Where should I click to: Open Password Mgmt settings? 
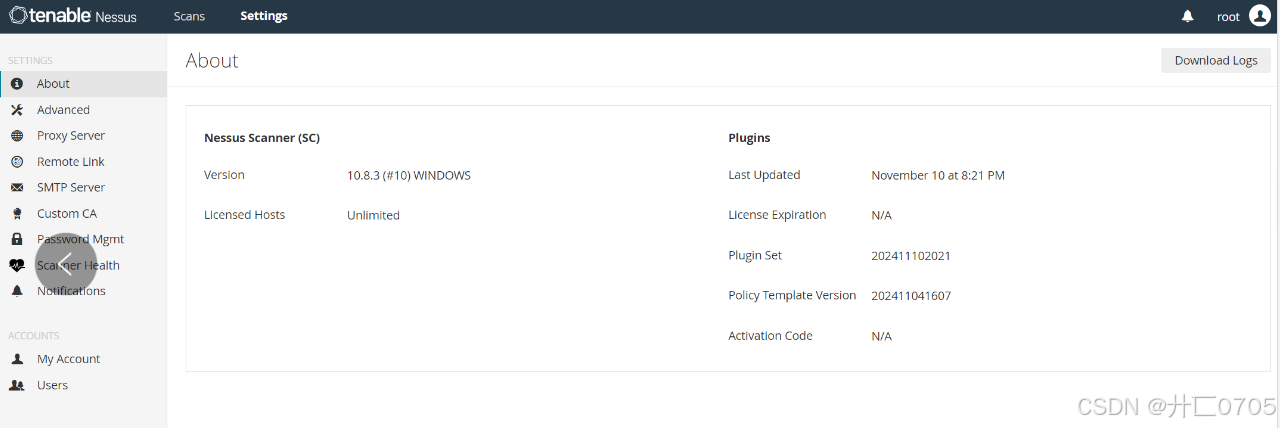coord(83,240)
